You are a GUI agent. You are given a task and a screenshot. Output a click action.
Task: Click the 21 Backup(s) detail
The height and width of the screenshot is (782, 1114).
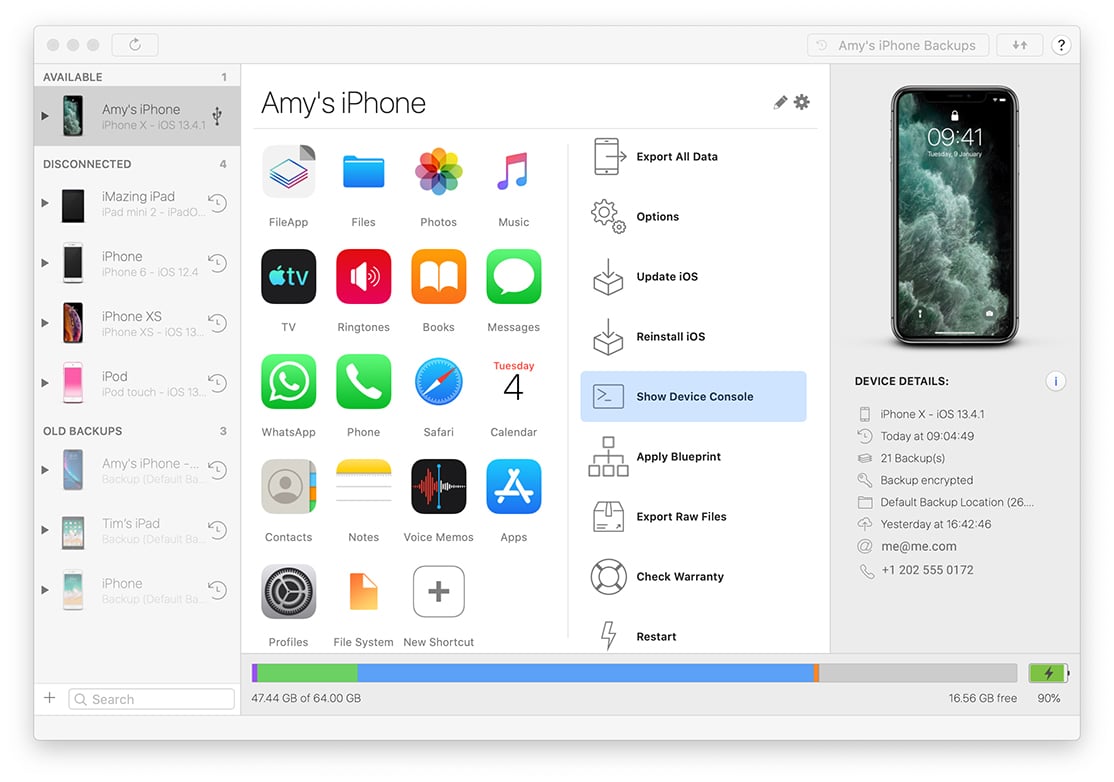click(913, 458)
